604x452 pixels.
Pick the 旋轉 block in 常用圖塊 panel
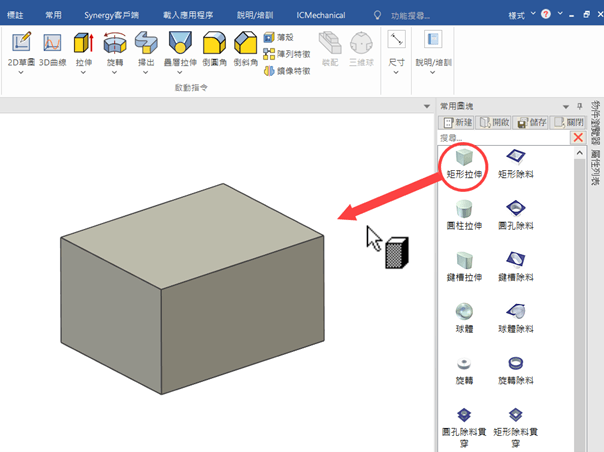tap(464, 370)
